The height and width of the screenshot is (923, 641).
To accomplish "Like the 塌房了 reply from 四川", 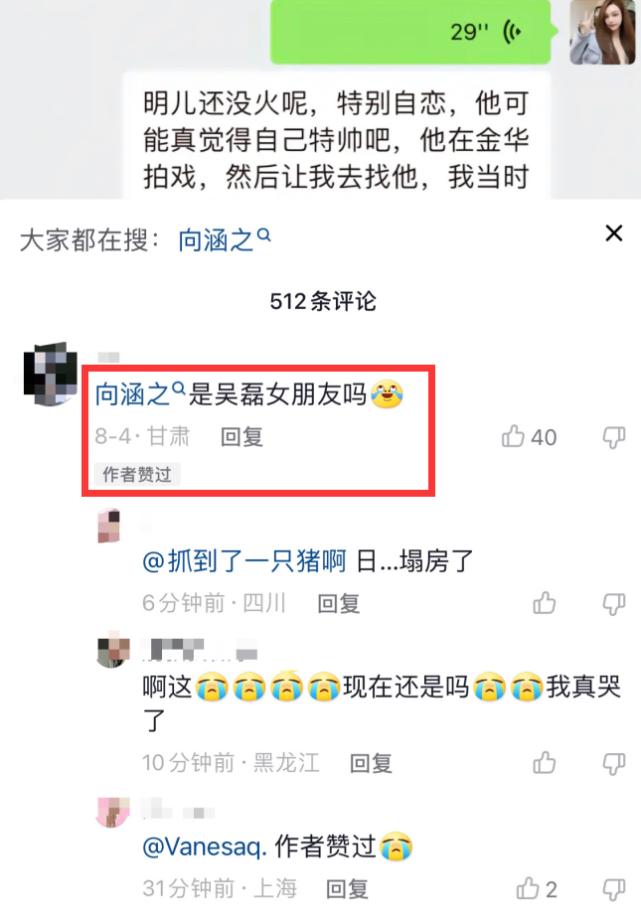I will coord(544,603).
